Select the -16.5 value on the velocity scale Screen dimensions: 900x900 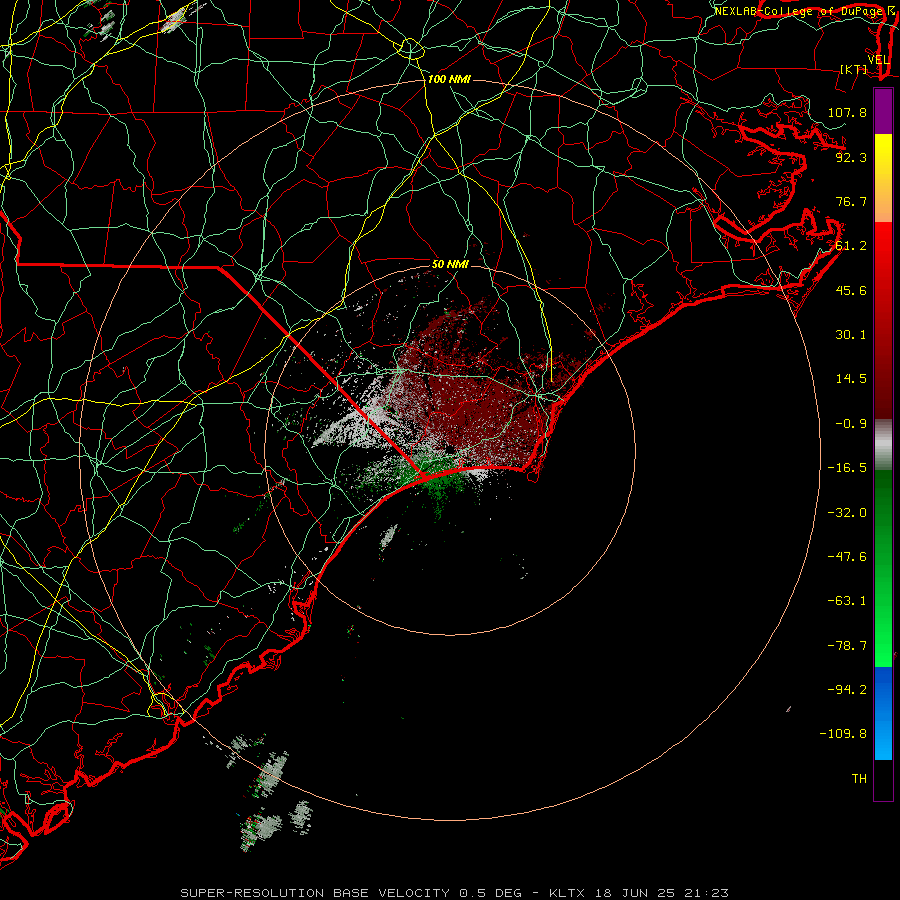point(847,468)
